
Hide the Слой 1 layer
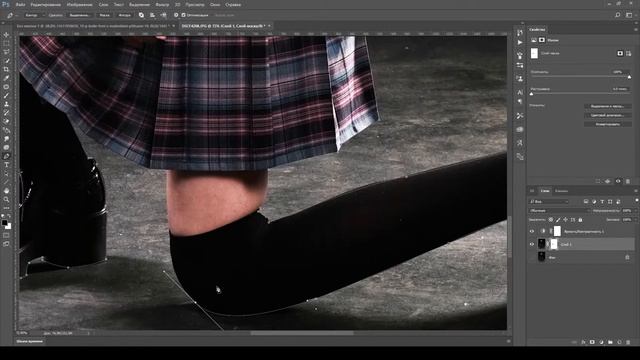(x=532, y=244)
